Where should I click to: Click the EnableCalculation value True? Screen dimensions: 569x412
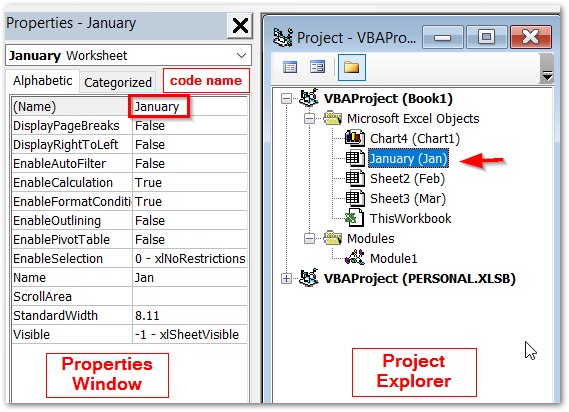190,183
